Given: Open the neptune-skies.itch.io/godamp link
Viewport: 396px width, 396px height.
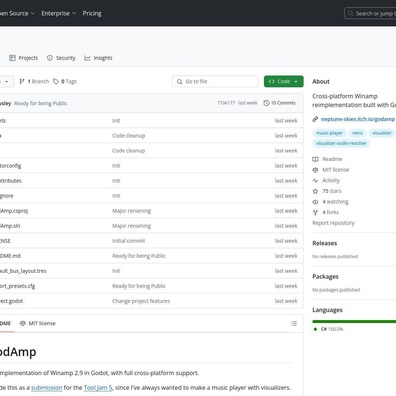Looking at the screenshot, I should coord(358,119).
